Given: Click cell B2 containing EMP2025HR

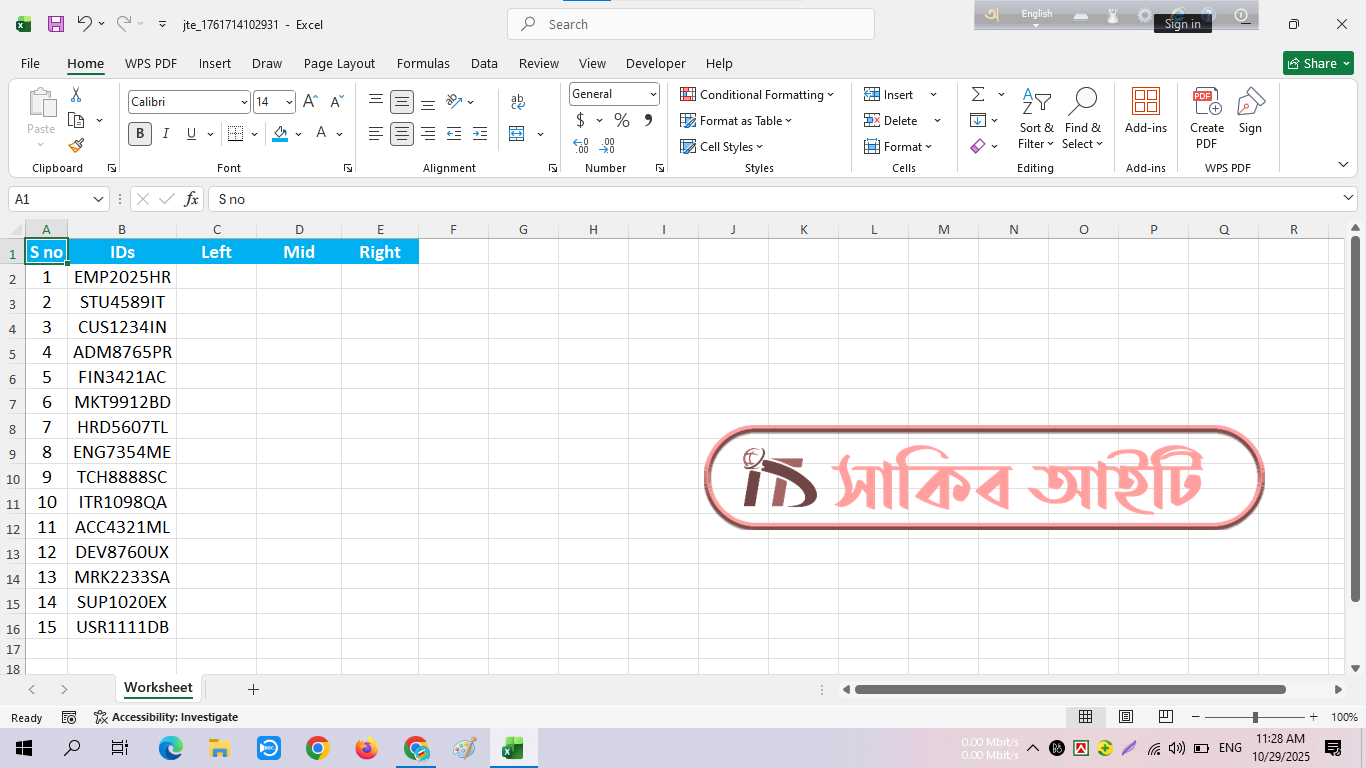Looking at the screenshot, I should click(x=122, y=277).
